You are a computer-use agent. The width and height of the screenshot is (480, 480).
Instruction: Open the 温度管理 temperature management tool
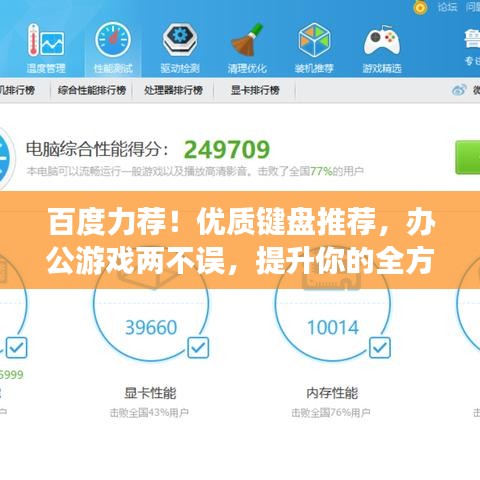coord(46,49)
